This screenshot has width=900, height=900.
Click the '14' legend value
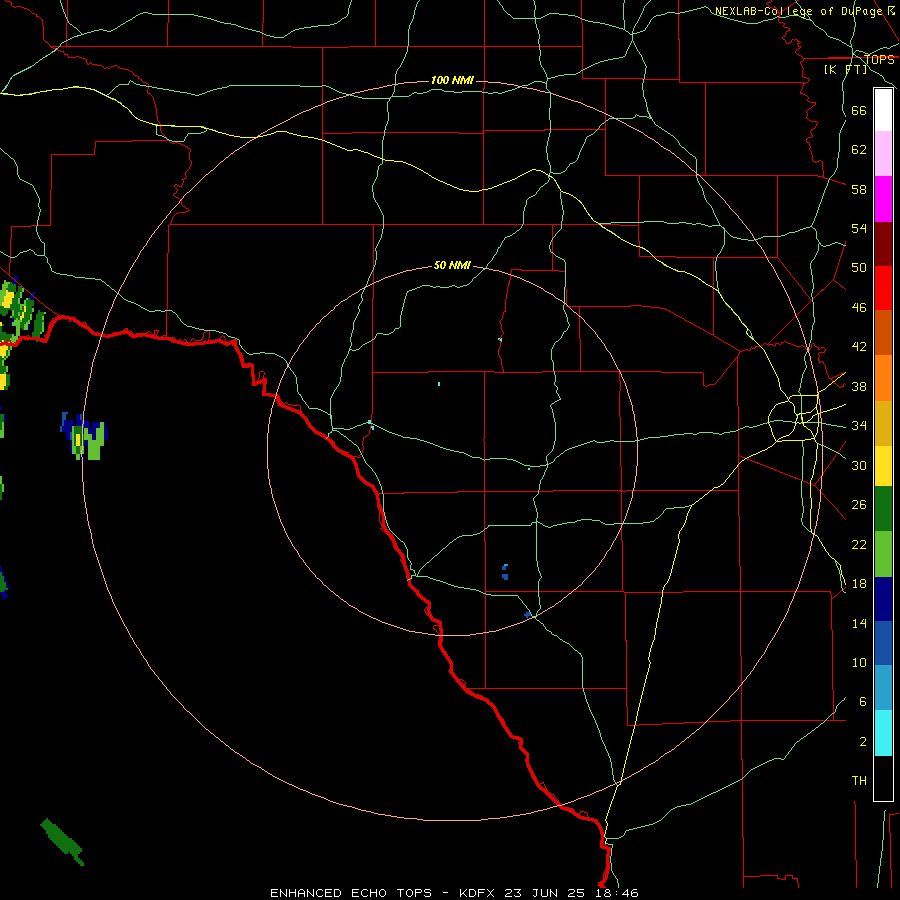(x=859, y=623)
